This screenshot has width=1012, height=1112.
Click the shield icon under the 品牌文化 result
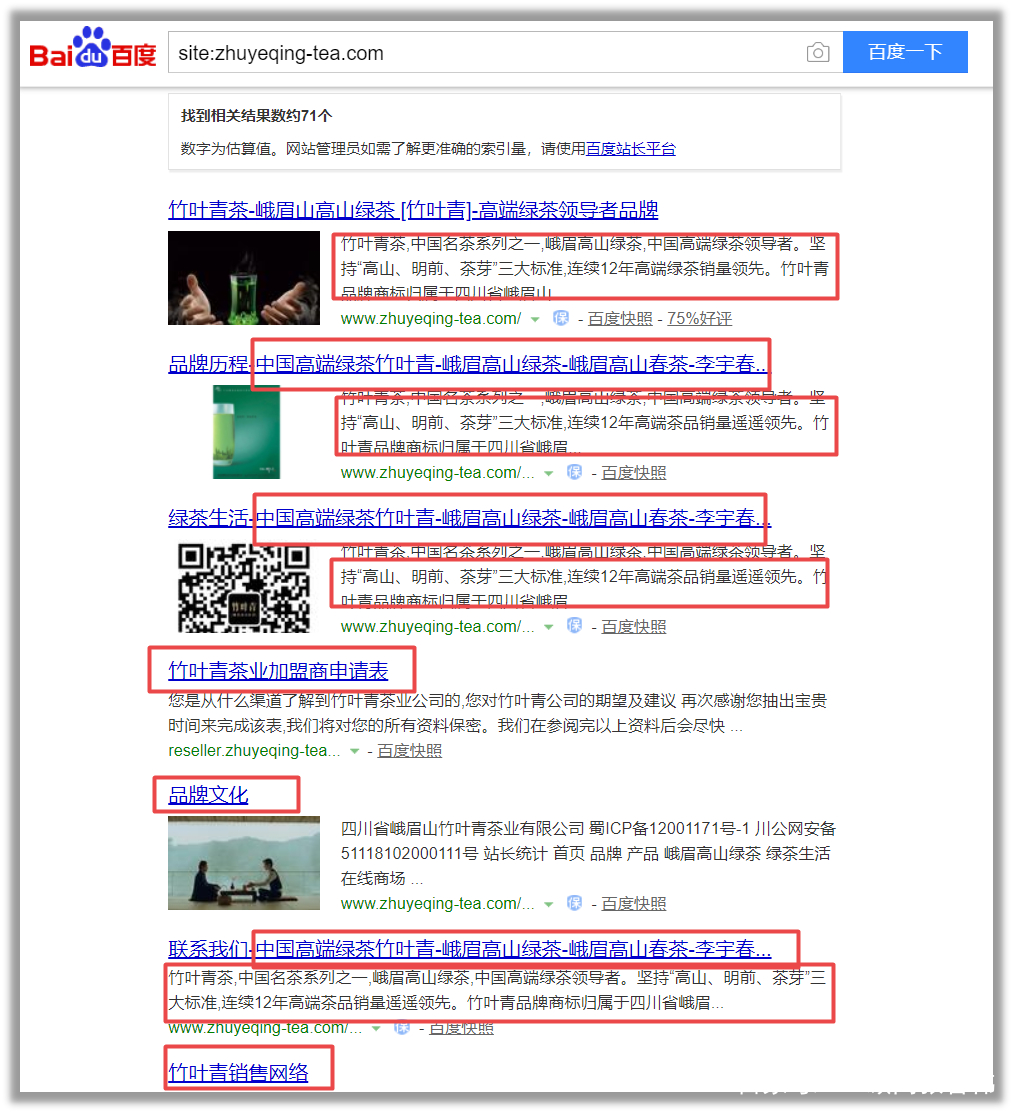[x=573, y=902]
